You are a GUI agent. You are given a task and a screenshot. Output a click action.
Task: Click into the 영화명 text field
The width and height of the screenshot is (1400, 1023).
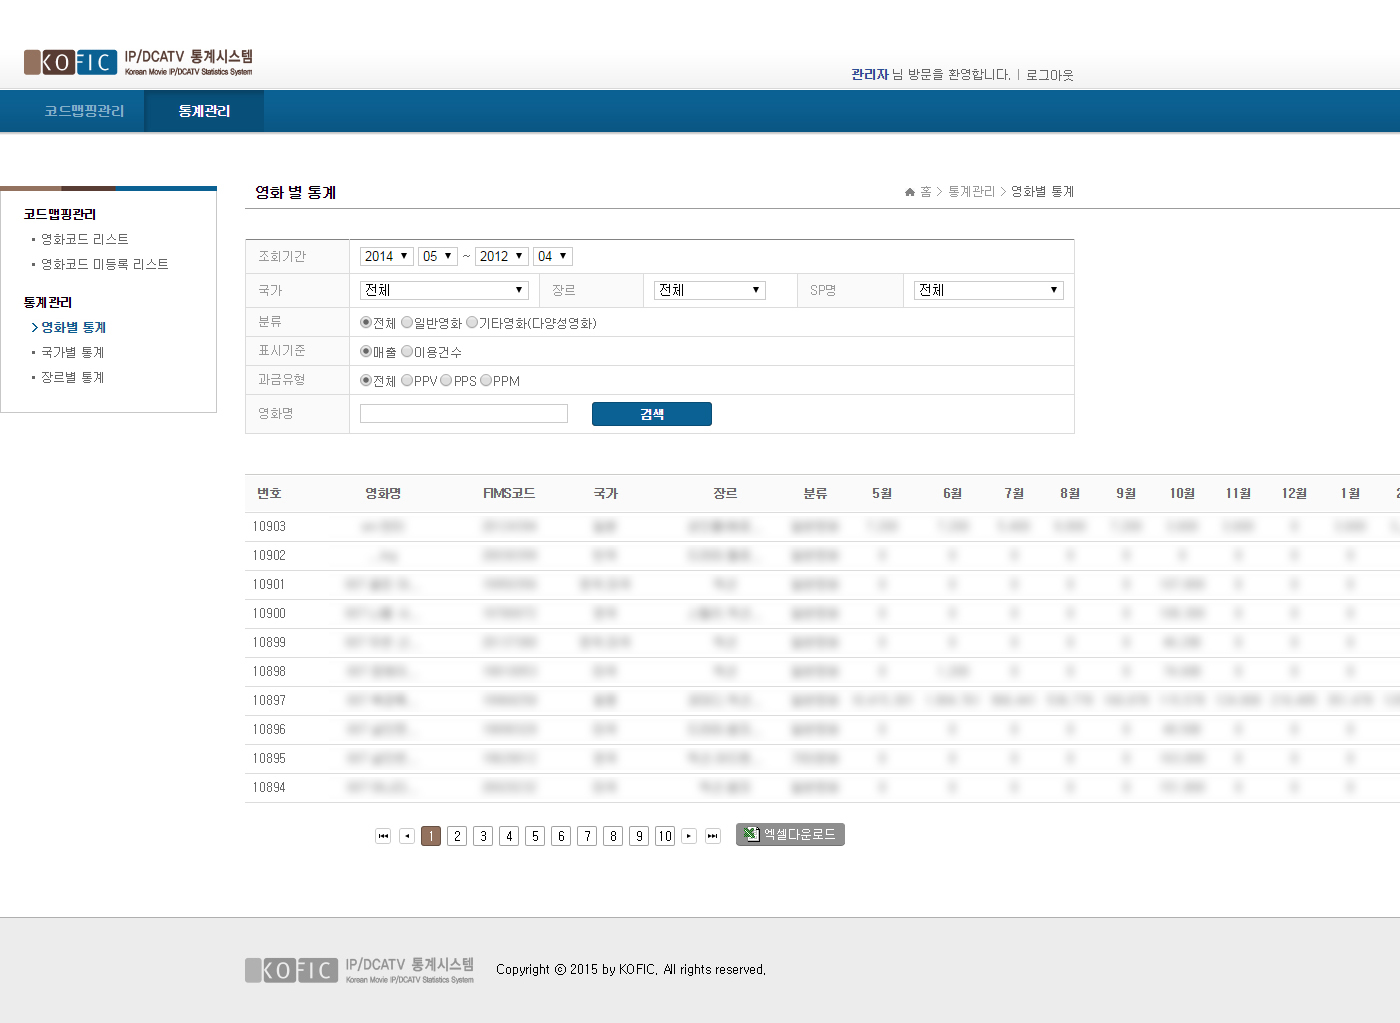click(x=463, y=414)
